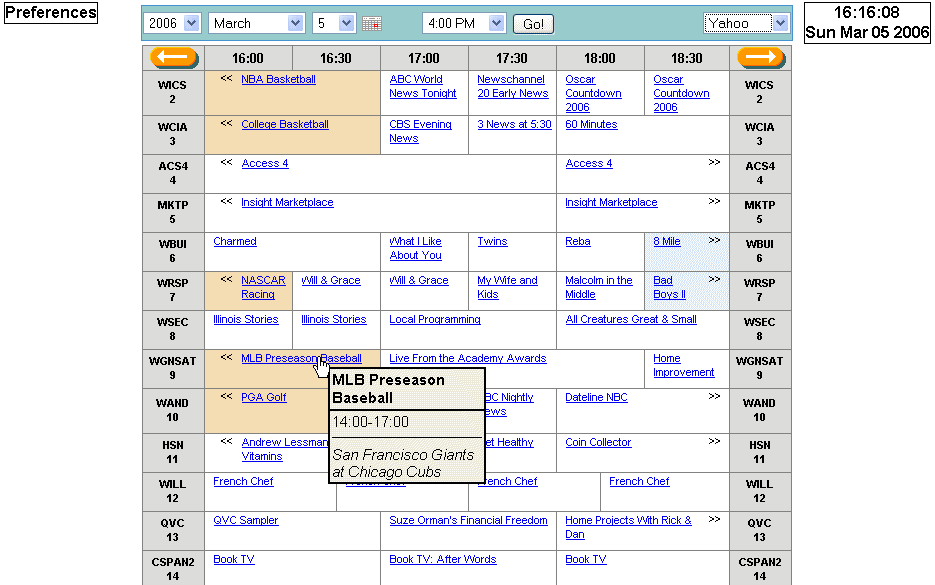
Task: Click the 14:00-17:00 time in the tooltip
Action: point(370,422)
